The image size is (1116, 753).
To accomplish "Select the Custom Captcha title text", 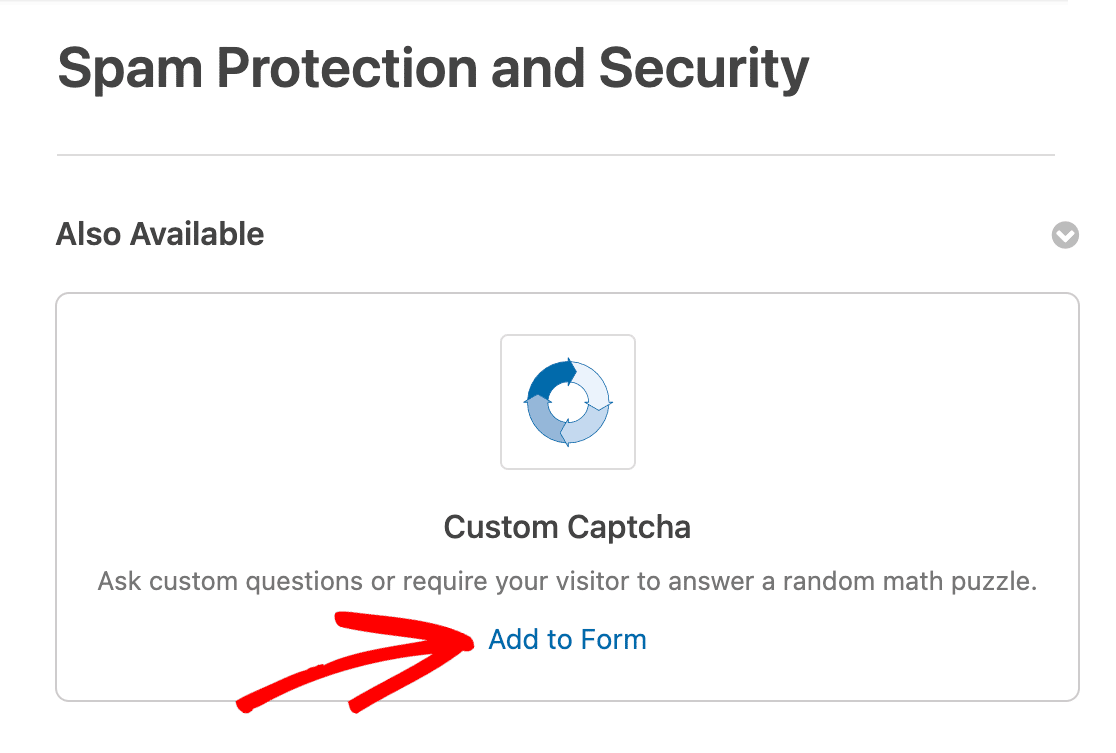I will 567,527.
